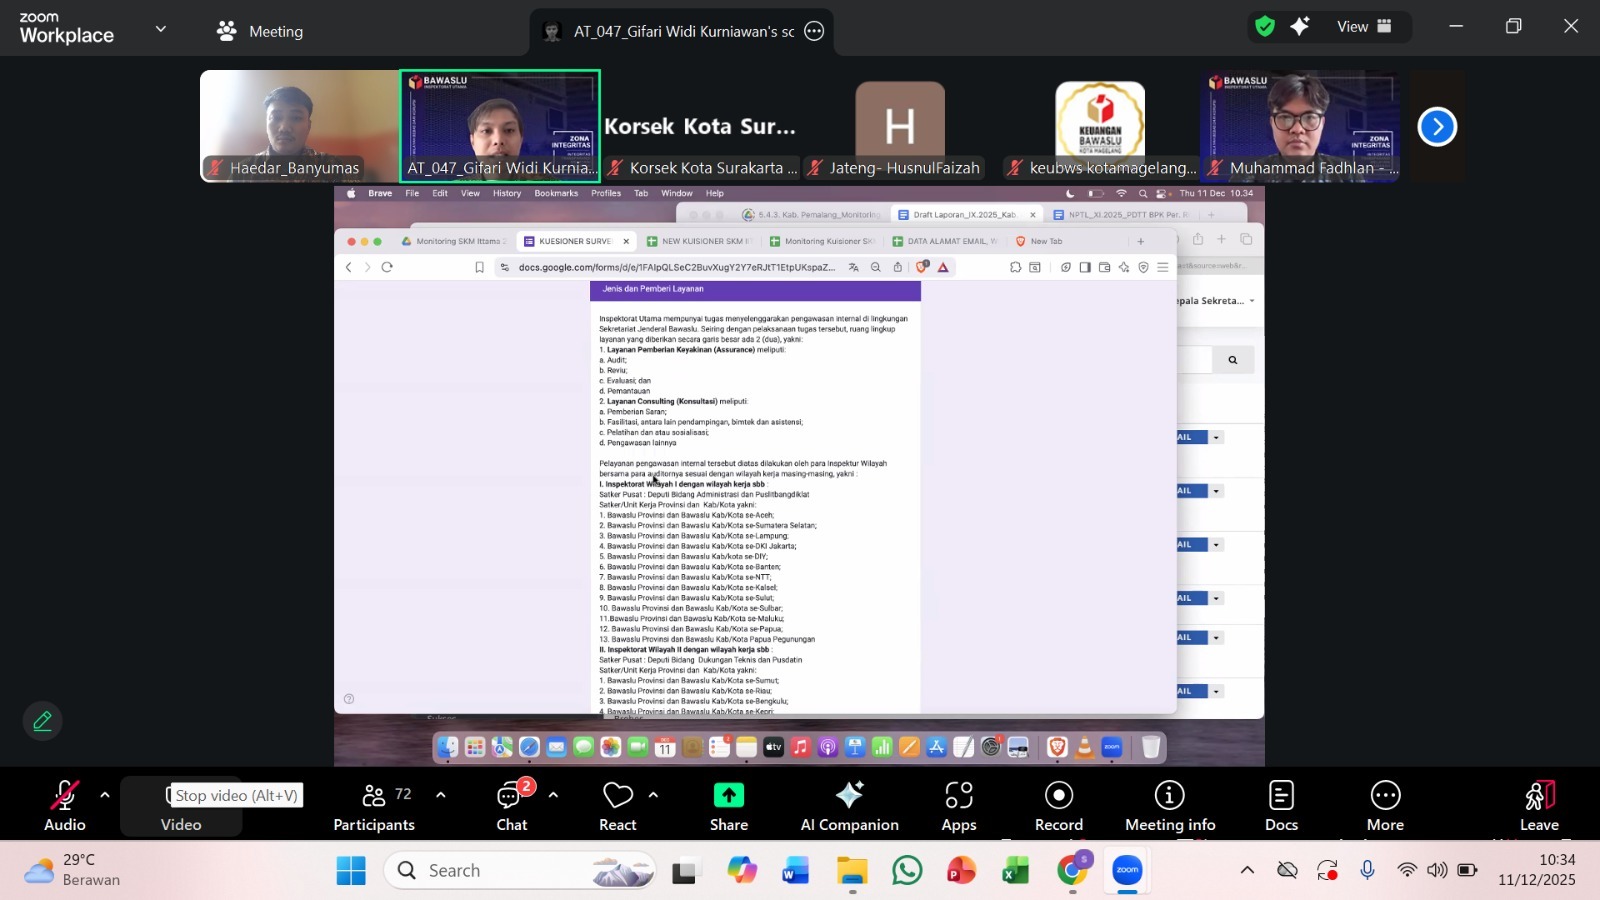Viewport: 1600px width, 900px height.
Task: Expand the React options arrow
Action: click(x=653, y=795)
